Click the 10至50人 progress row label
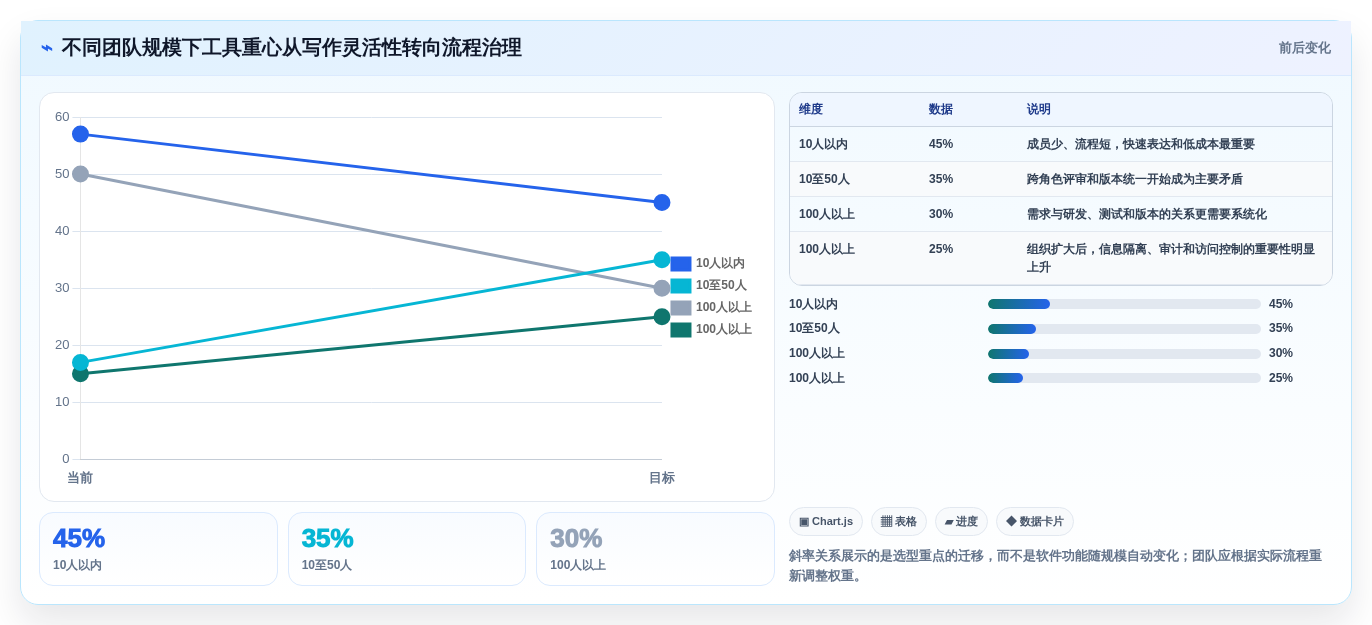The width and height of the screenshot is (1372, 625). pyautogui.click(x=814, y=328)
